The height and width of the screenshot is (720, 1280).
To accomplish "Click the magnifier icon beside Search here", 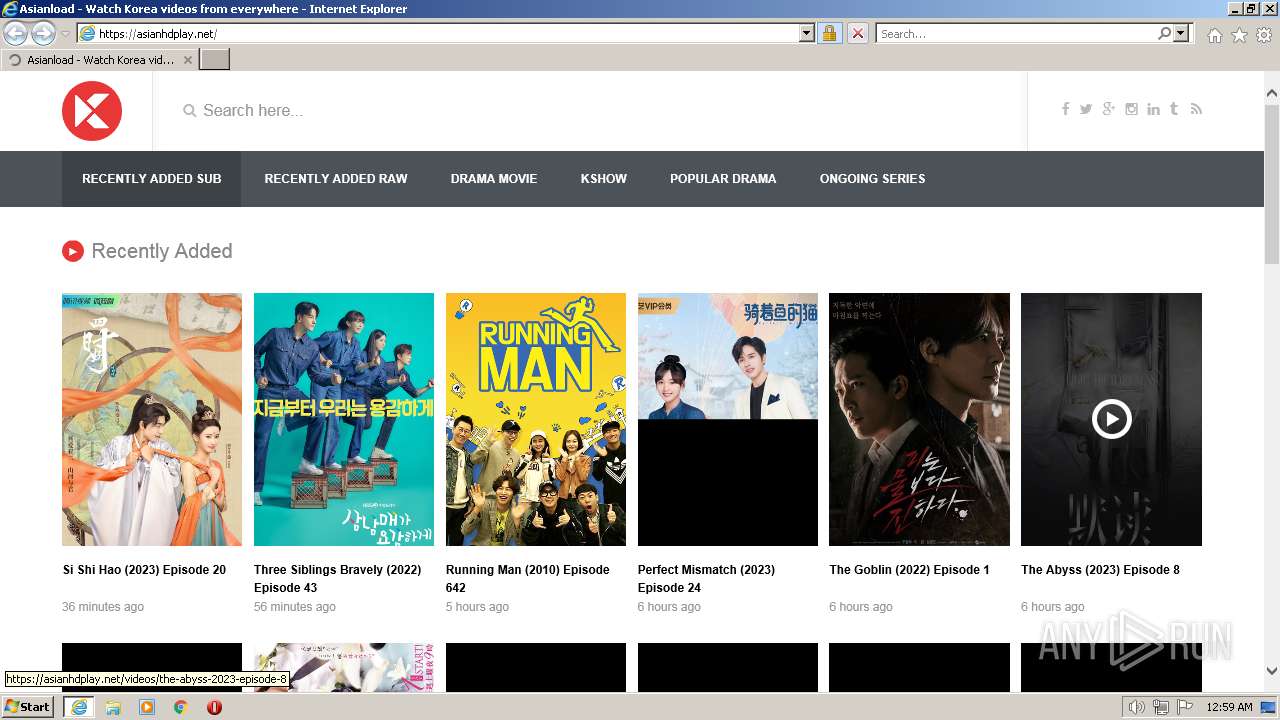I will pyautogui.click(x=189, y=111).
